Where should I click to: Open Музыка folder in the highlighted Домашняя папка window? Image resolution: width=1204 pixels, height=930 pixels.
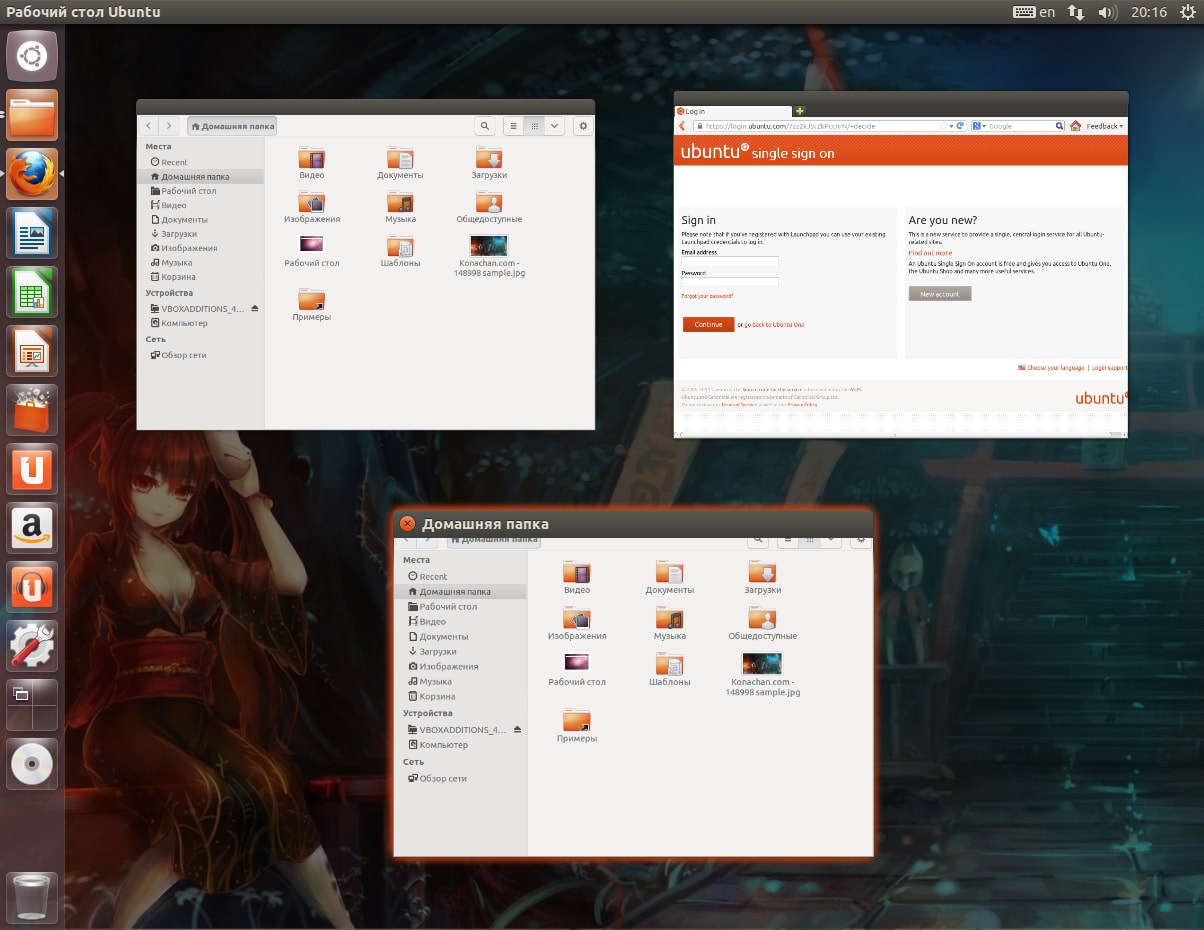click(670, 625)
